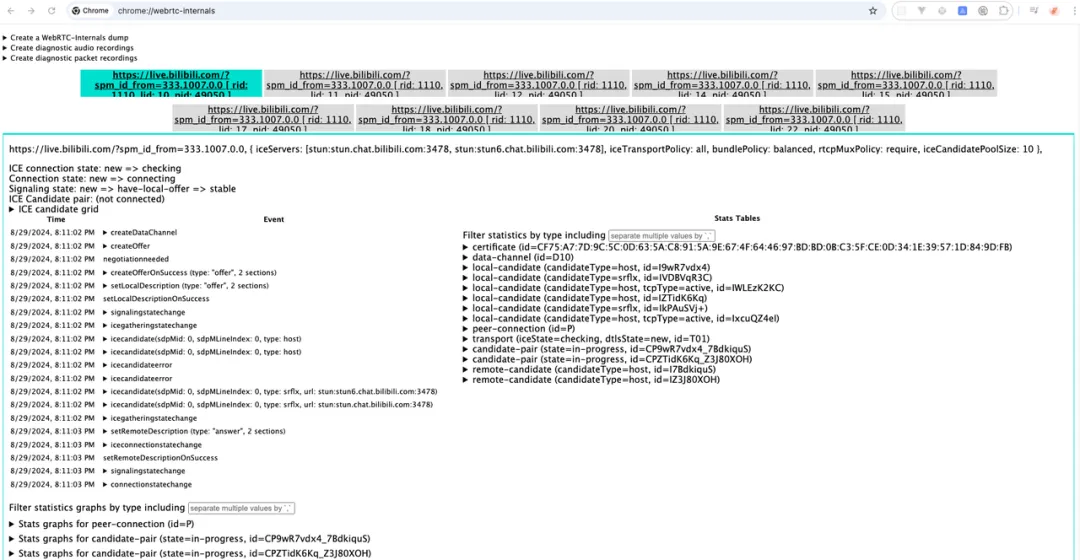The height and width of the screenshot is (560, 1080).
Task: Expand Create diagnostic packet recordings
Action: (x=70, y=59)
